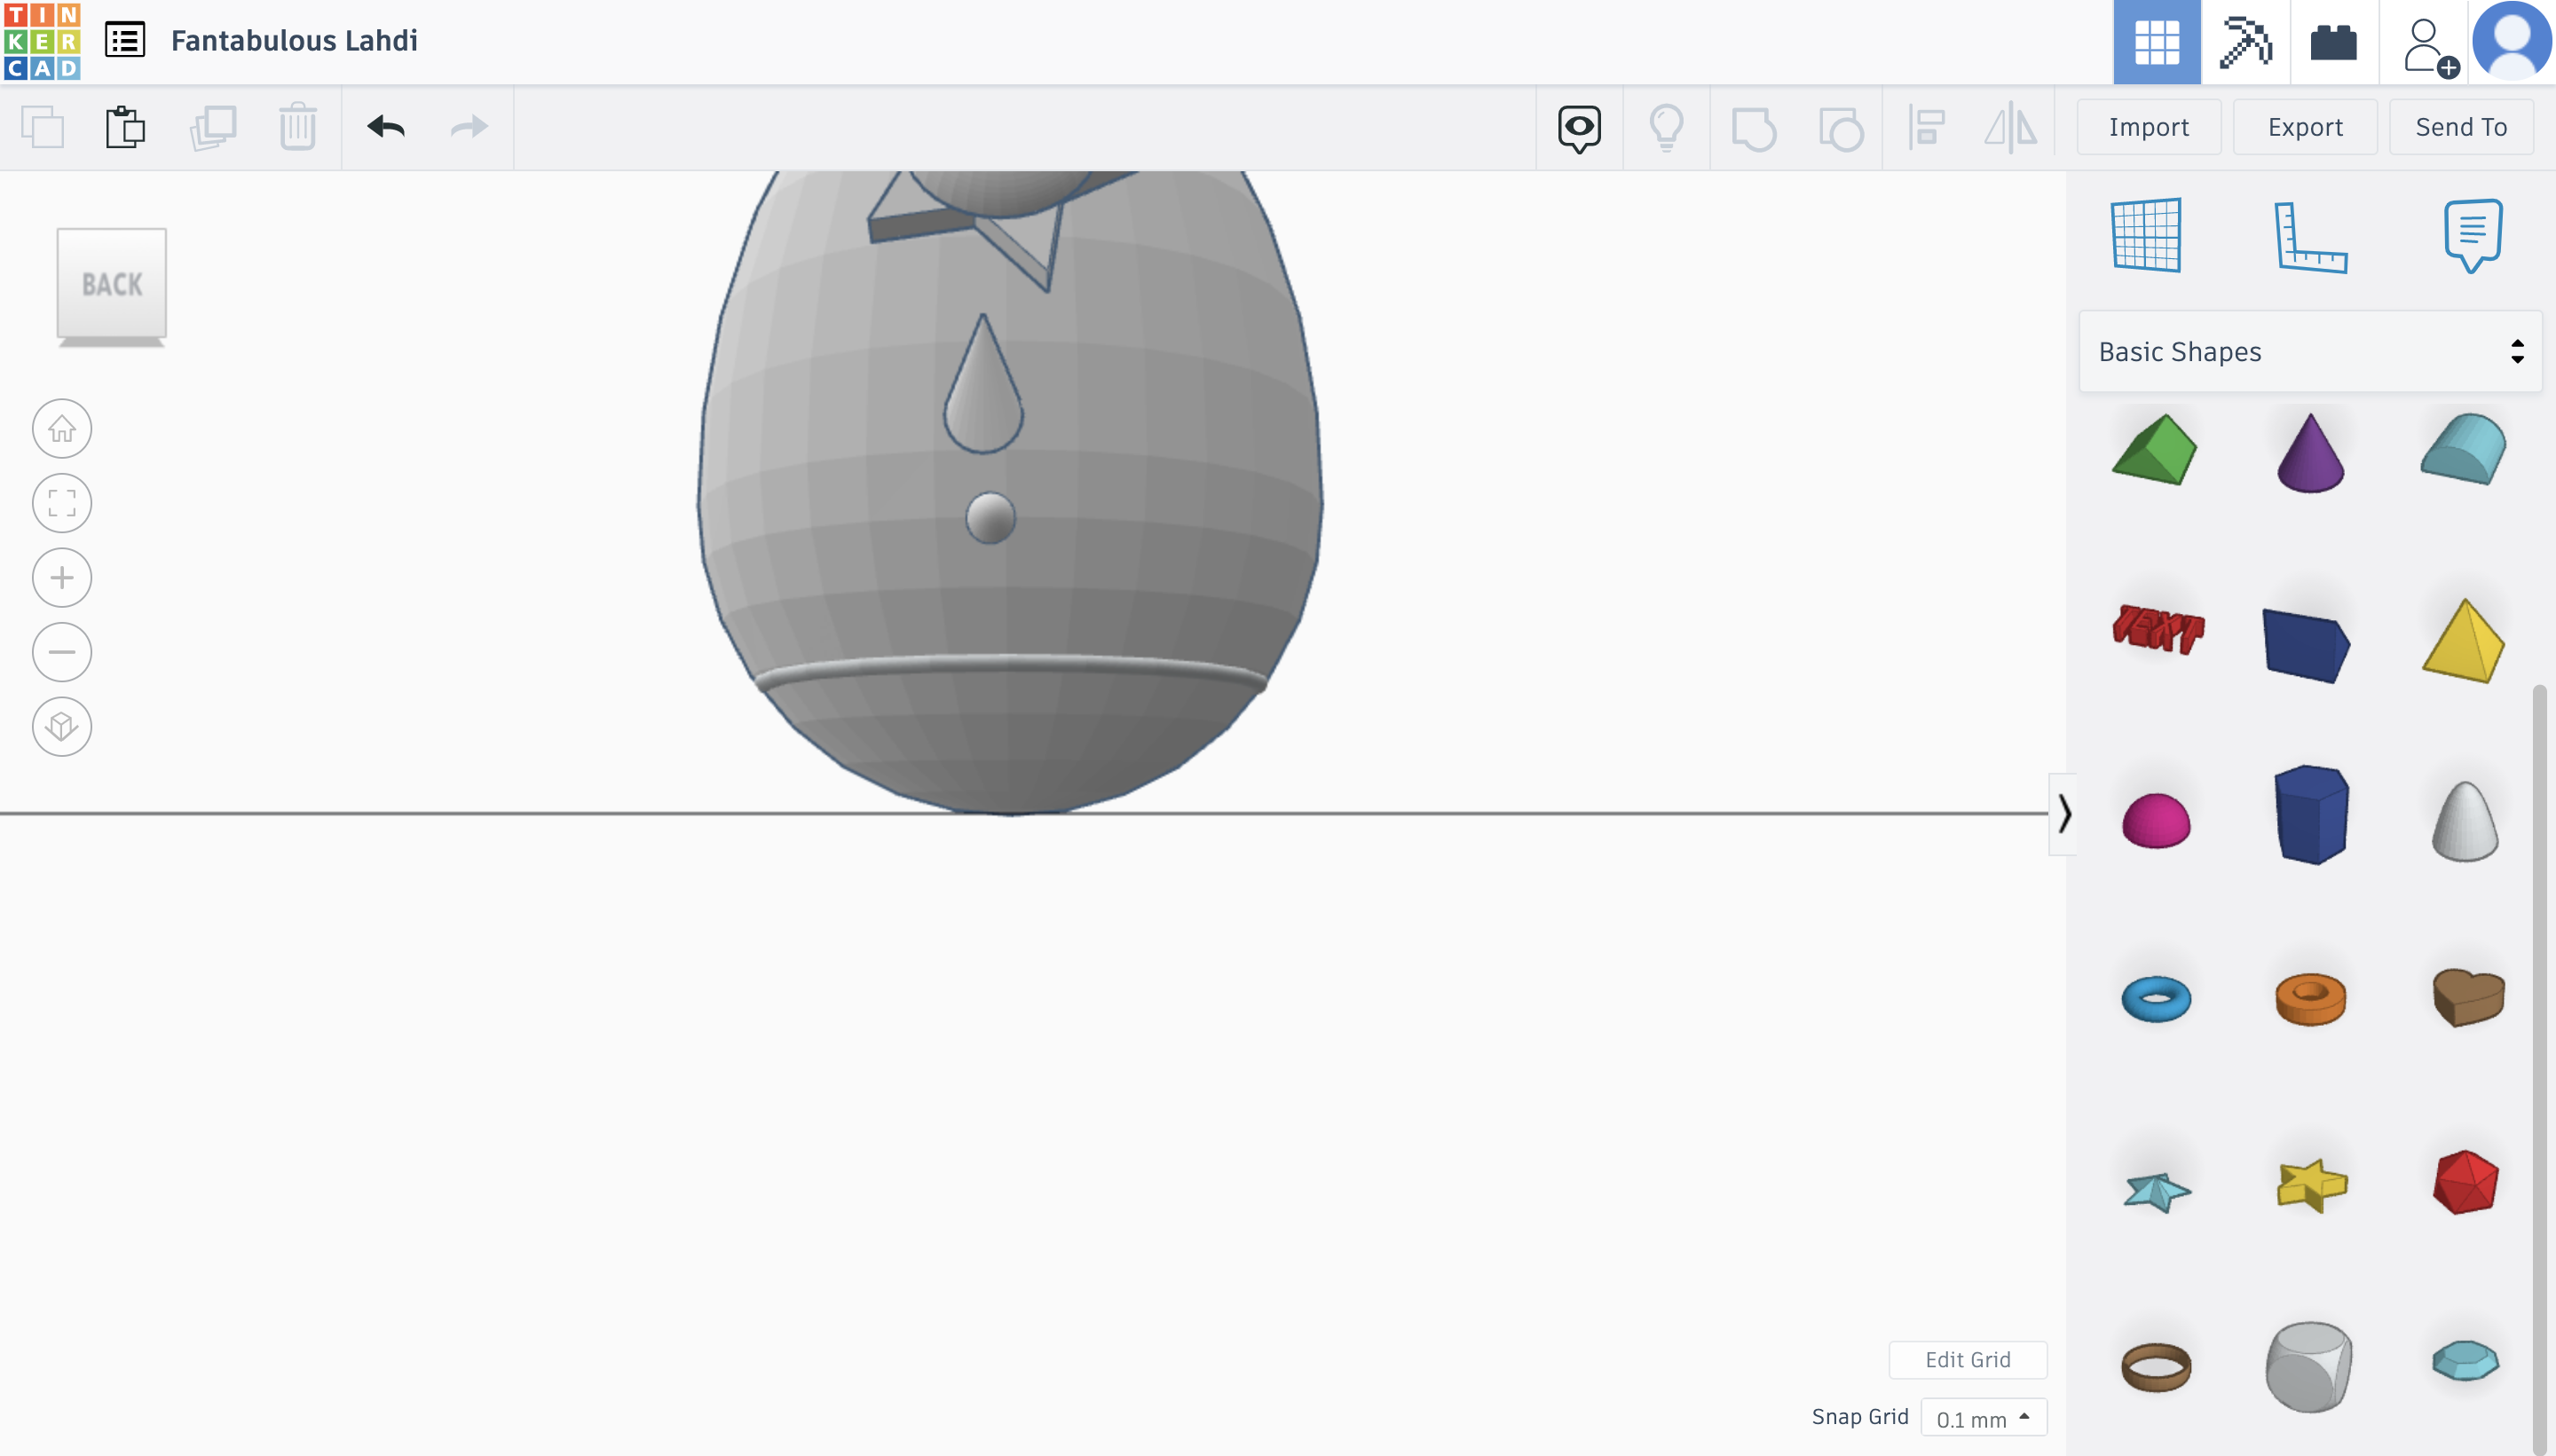Viewport: 2556px width, 1456px height.
Task: Select the yellow pyramid shape
Action: [2465, 640]
